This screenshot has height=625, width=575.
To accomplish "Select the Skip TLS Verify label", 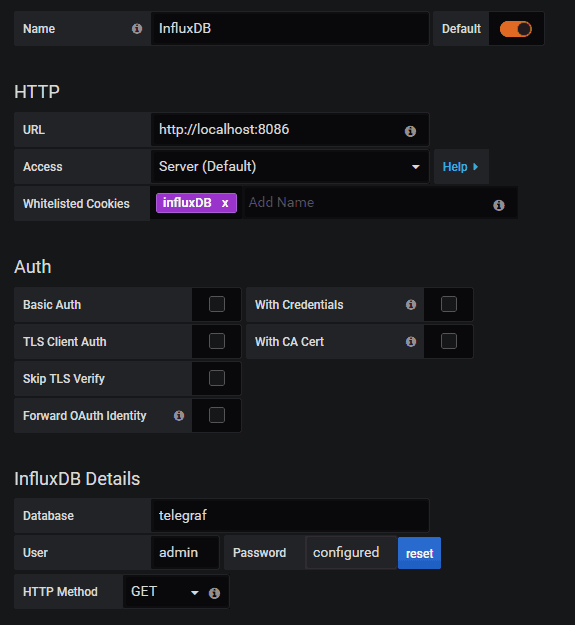I will point(64,379).
